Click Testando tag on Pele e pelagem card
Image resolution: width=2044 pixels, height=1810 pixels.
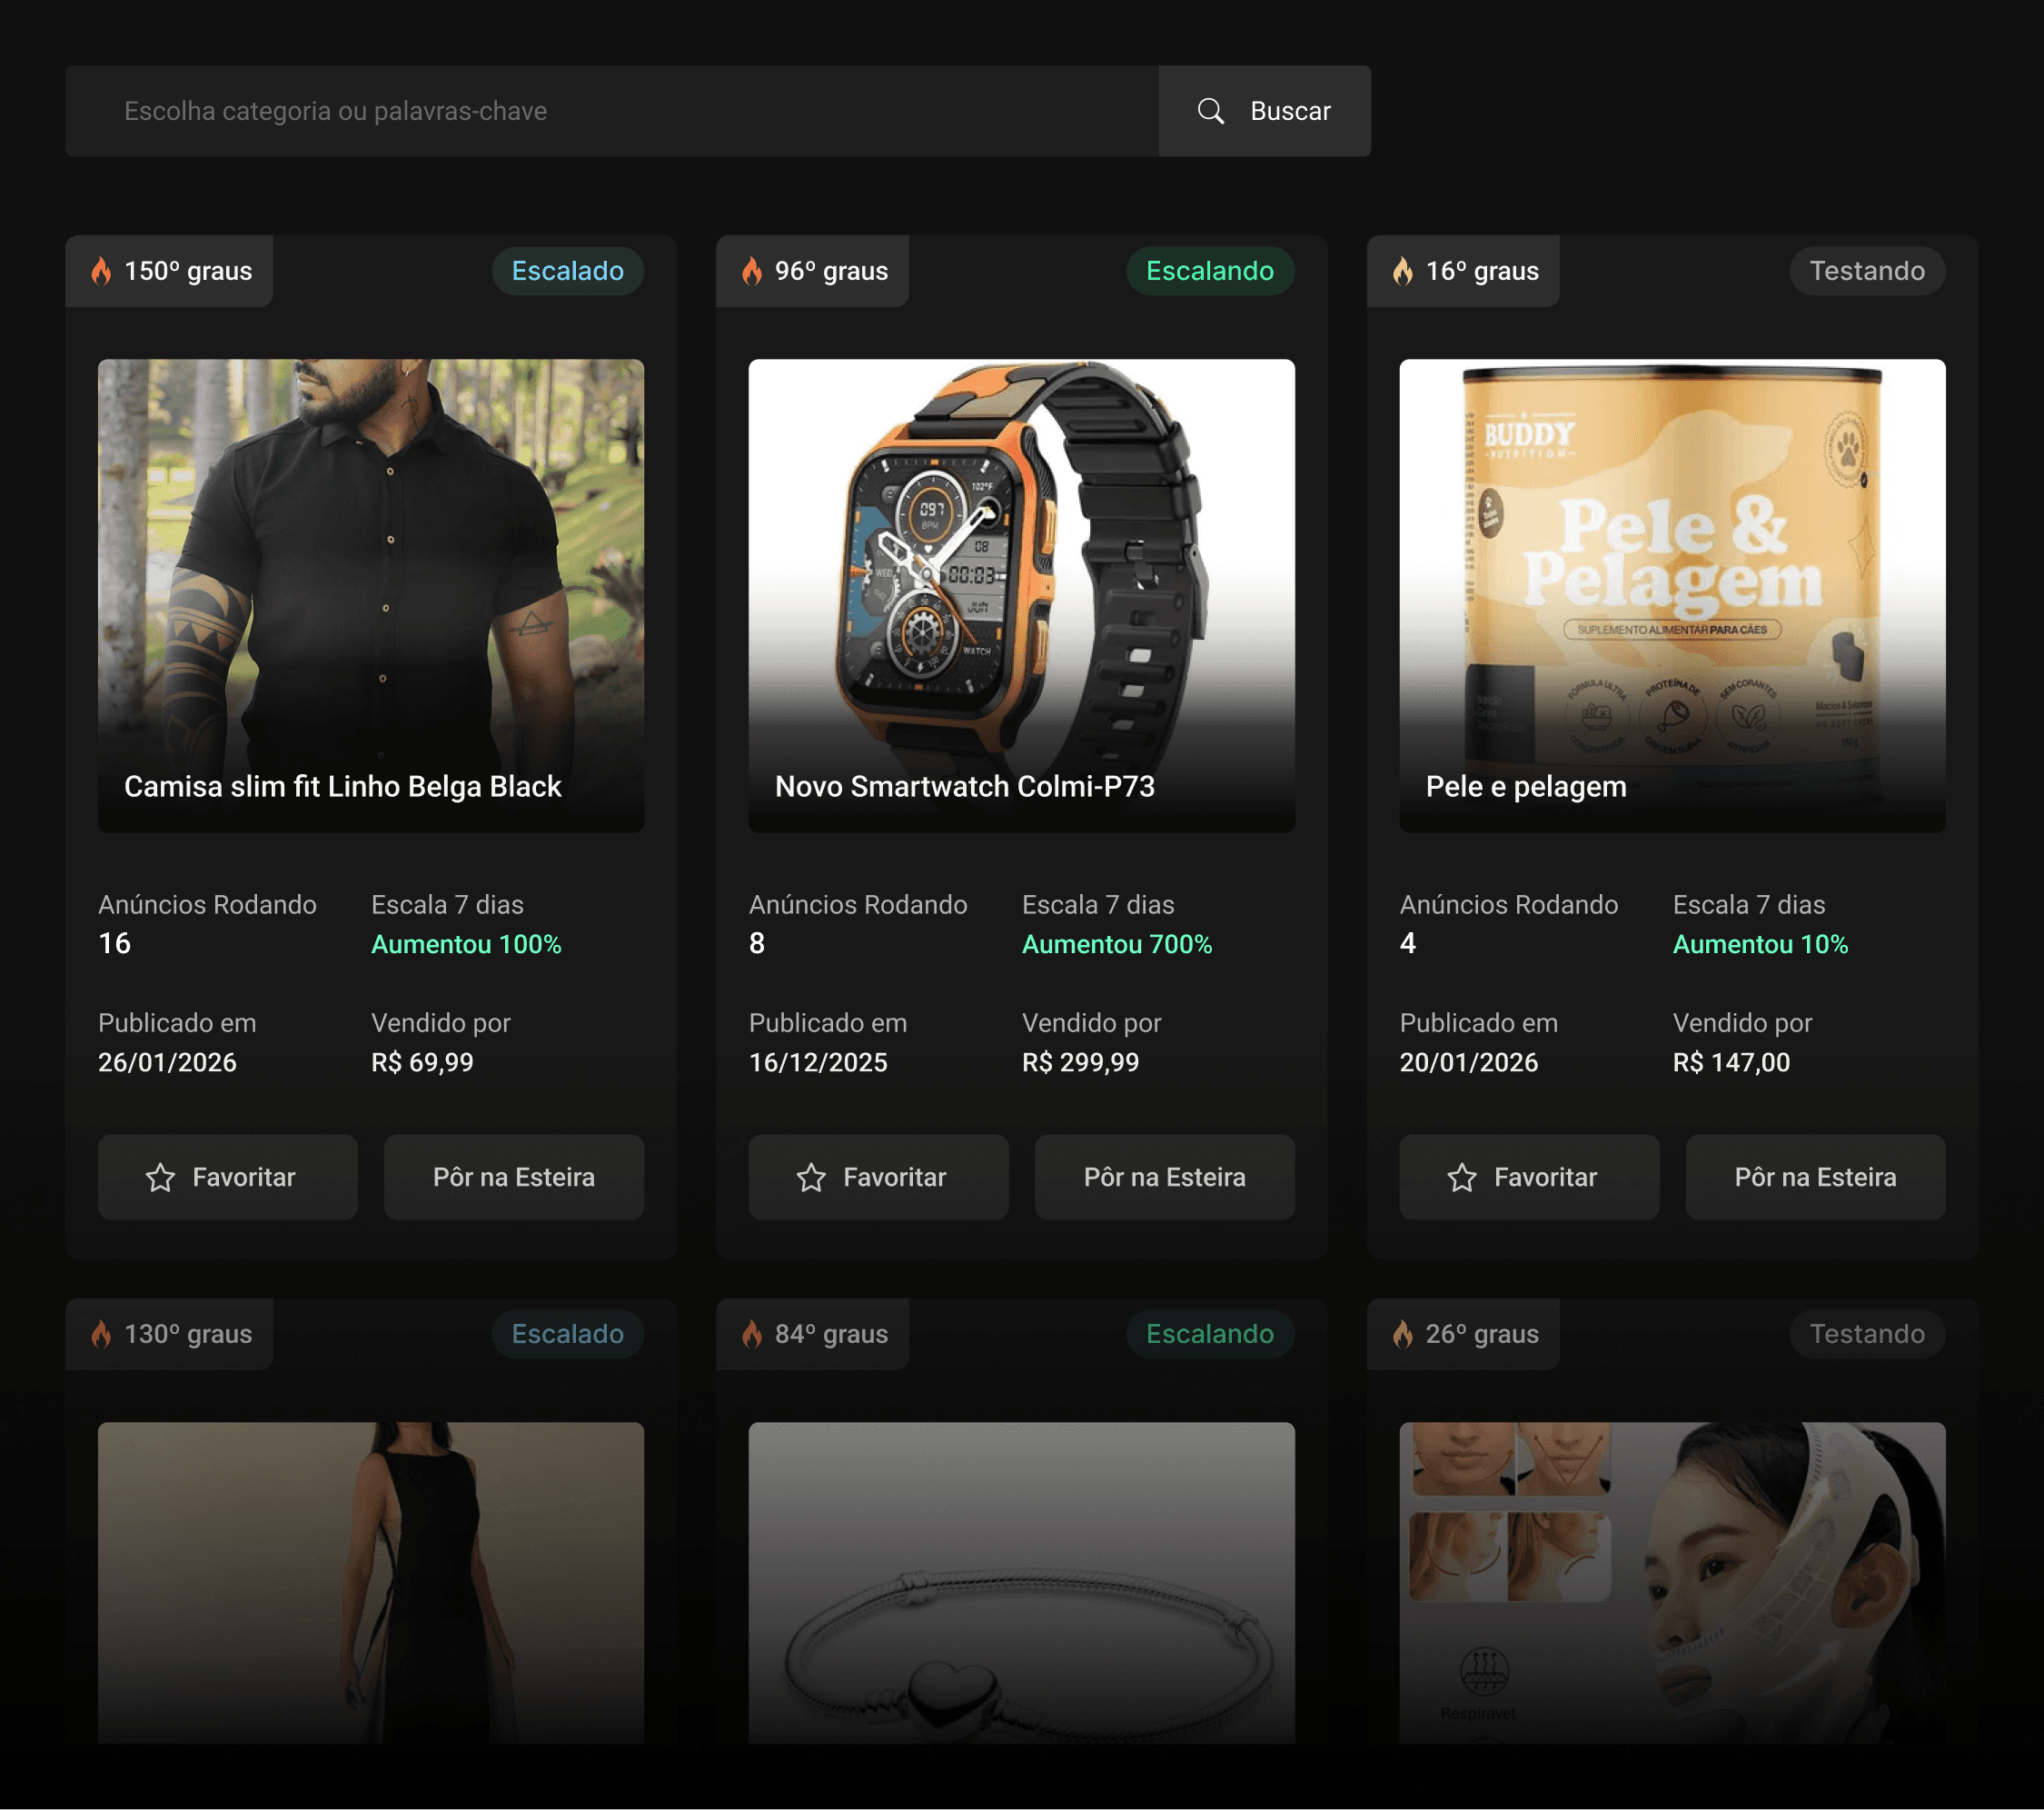click(x=1866, y=271)
